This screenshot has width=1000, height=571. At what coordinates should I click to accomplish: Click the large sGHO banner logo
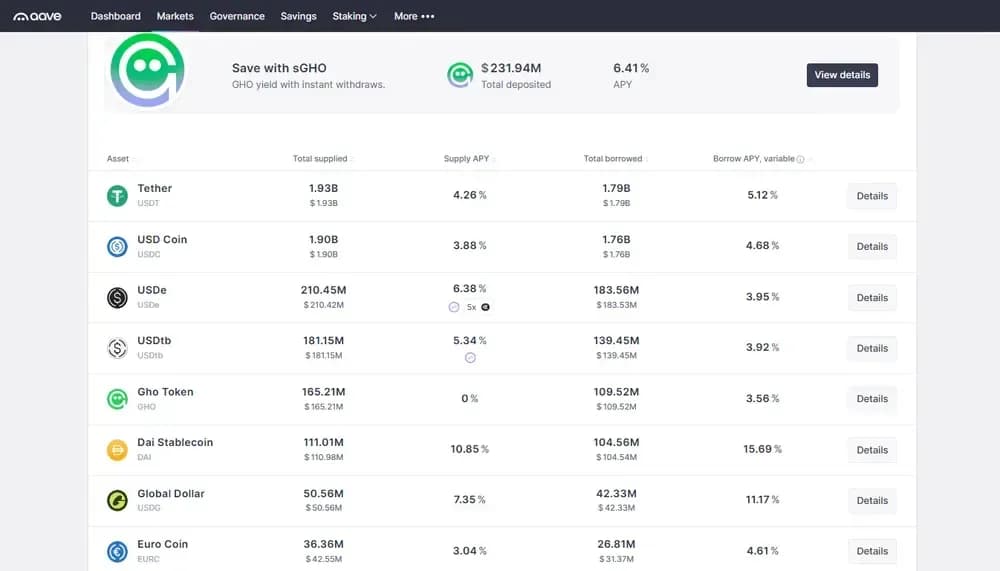coord(147,69)
